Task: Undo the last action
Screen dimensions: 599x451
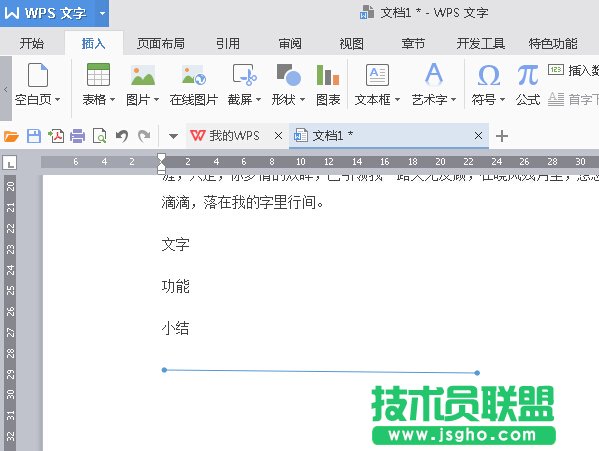Action: click(121, 136)
